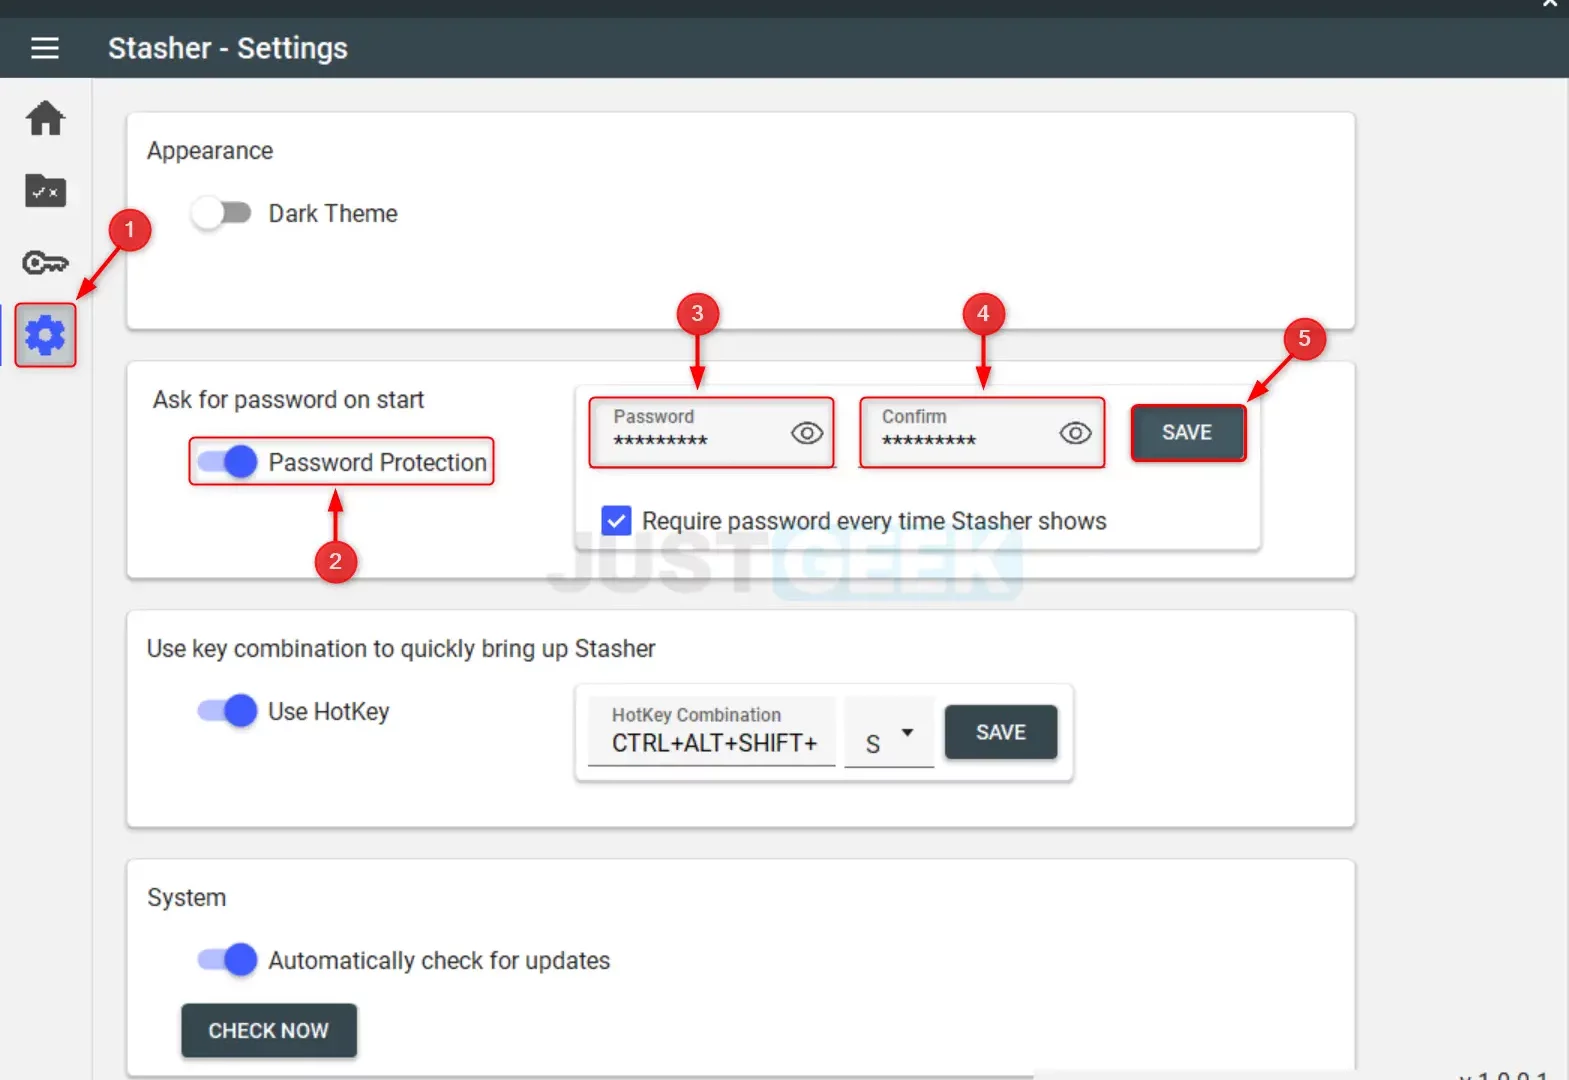The width and height of the screenshot is (1569, 1080).
Task: Save the HotKey combination
Action: coord(1000,732)
